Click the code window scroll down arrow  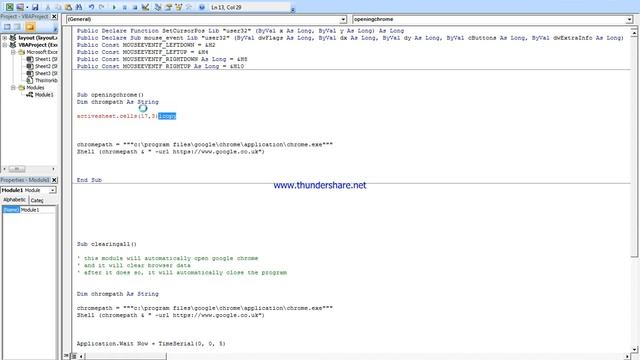tap(633, 349)
